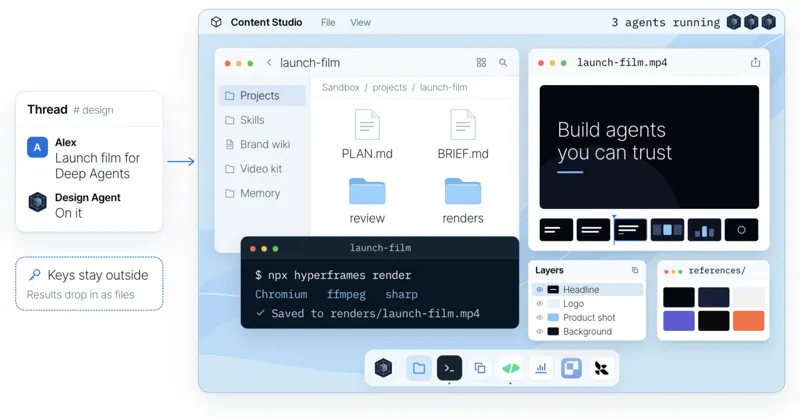This screenshot has width=800, height=418.
Task: Click the Design Agent avatar in Thread
Action: pyautogui.click(x=37, y=202)
